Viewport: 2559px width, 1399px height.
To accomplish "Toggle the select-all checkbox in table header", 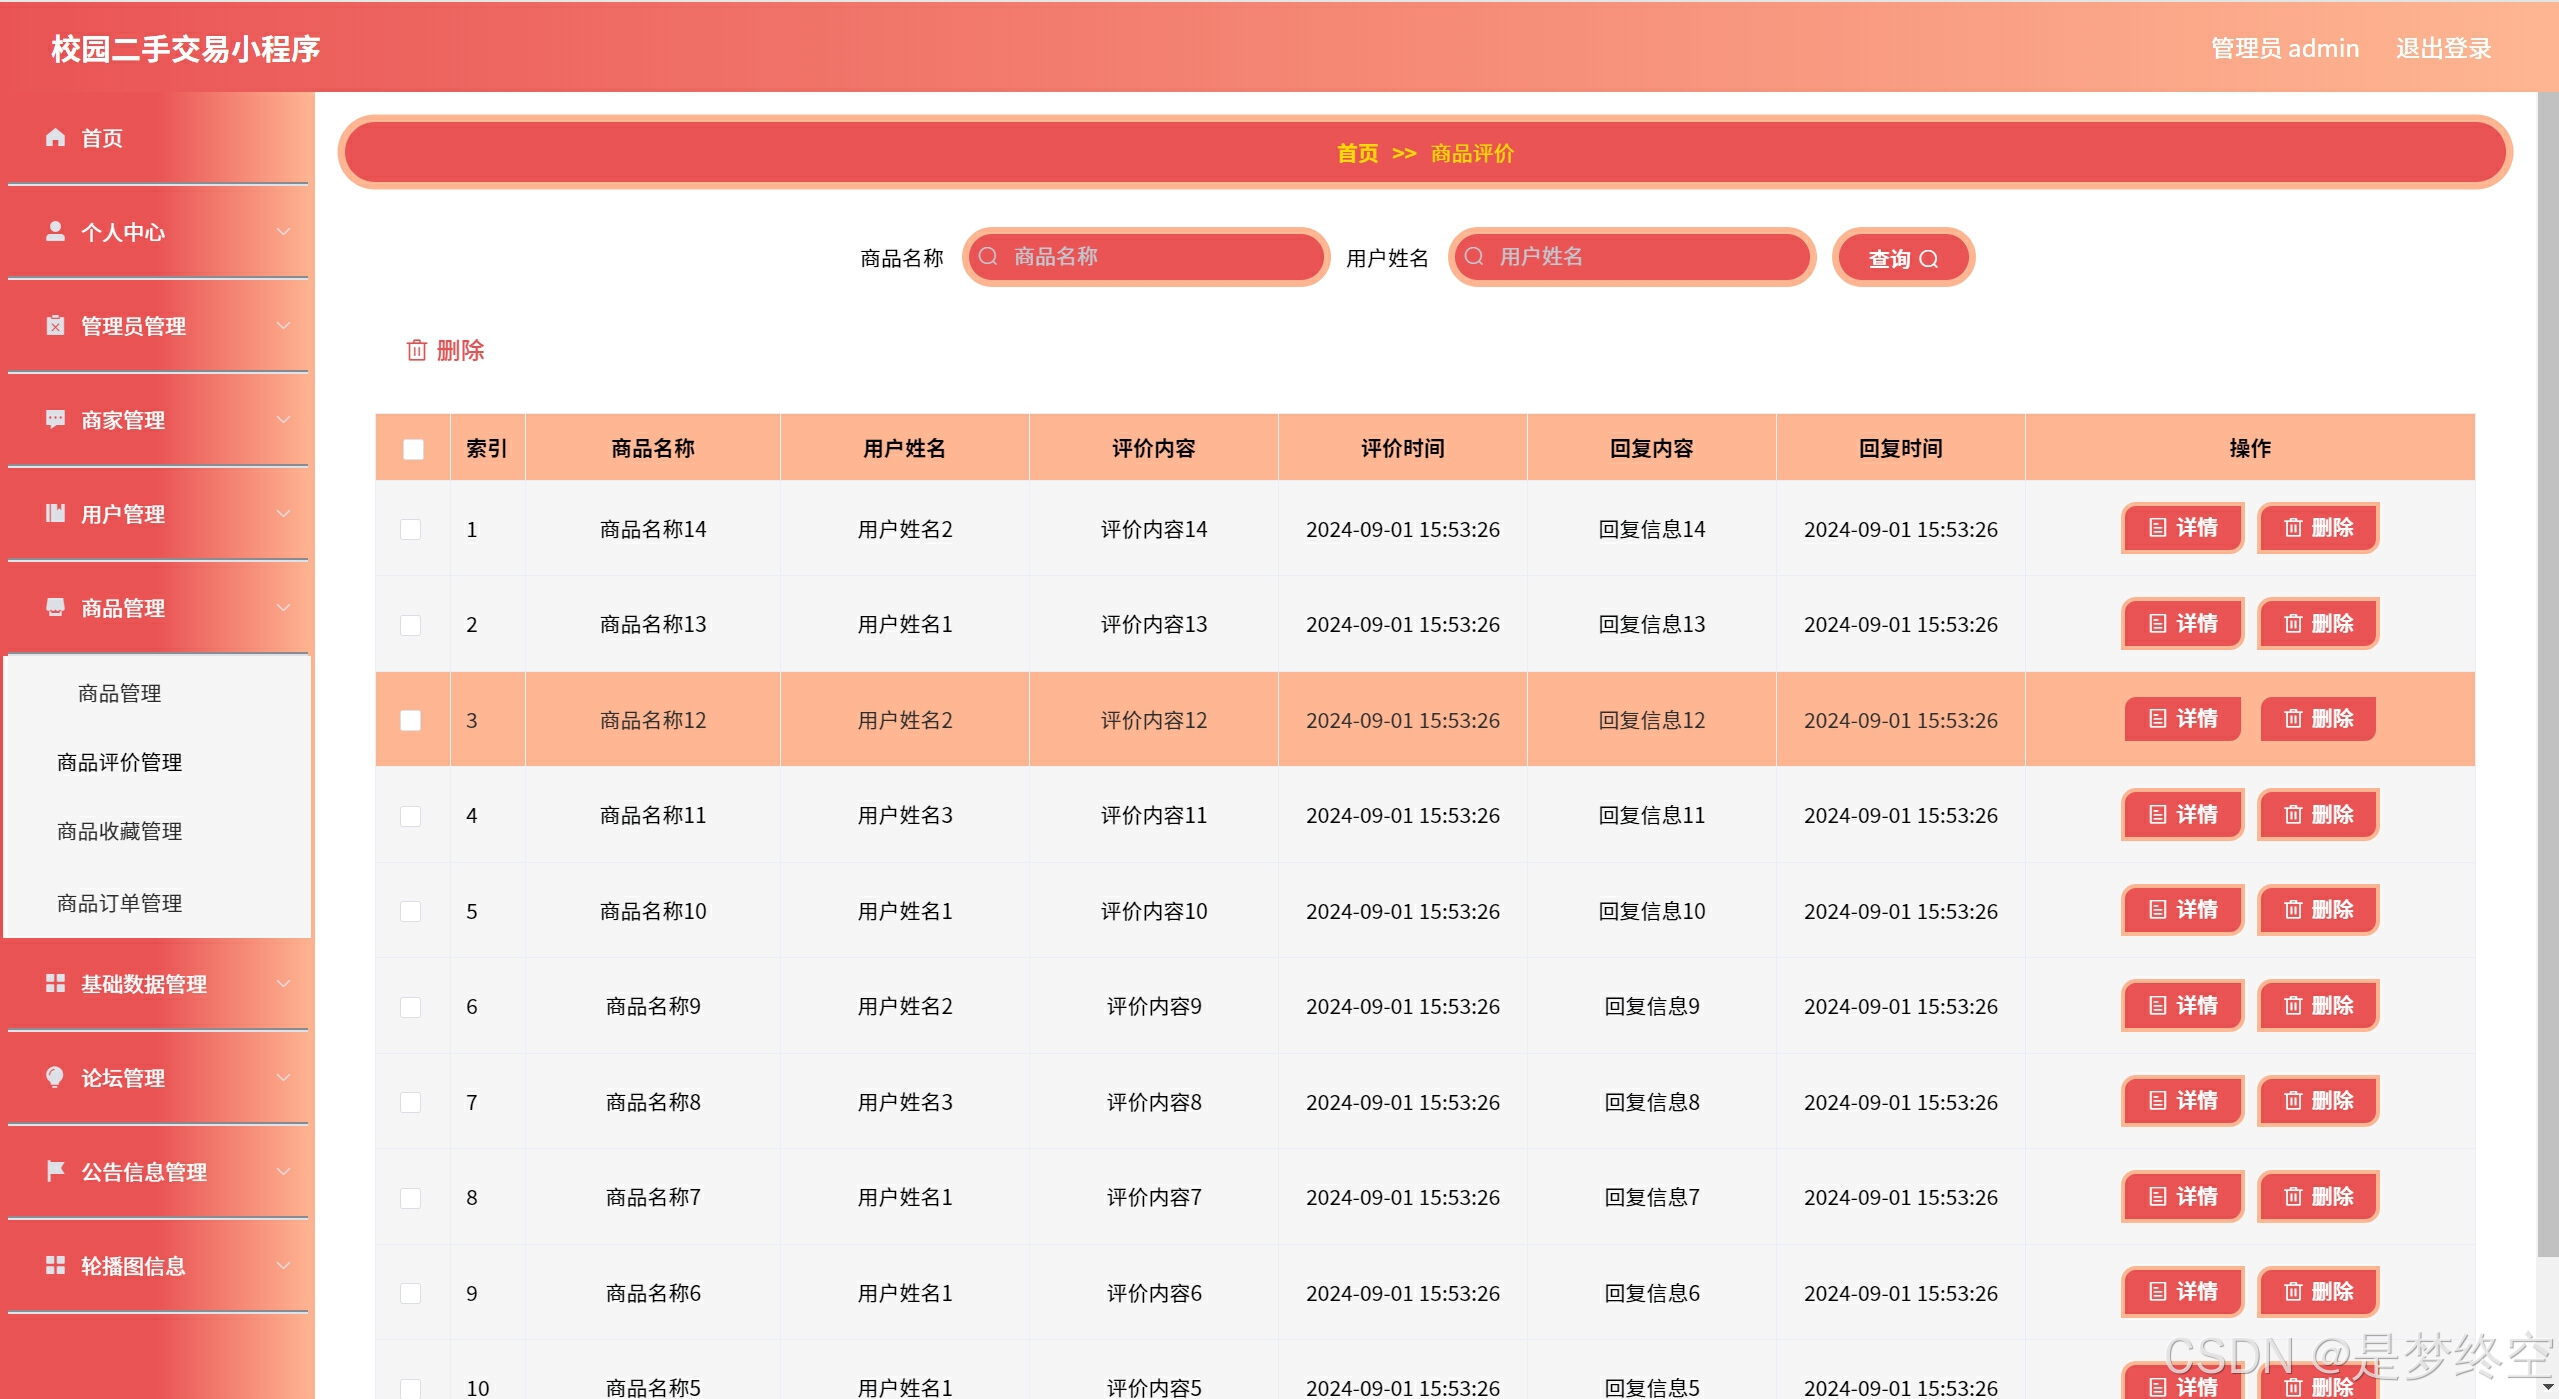I will coord(413,449).
